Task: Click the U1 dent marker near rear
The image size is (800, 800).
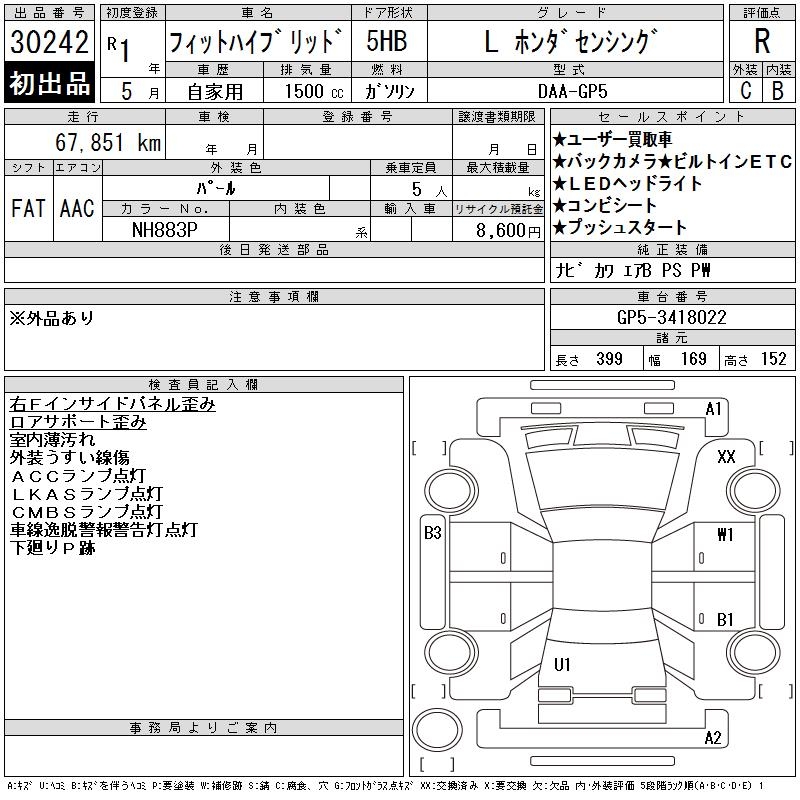Action: click(562, 664)
